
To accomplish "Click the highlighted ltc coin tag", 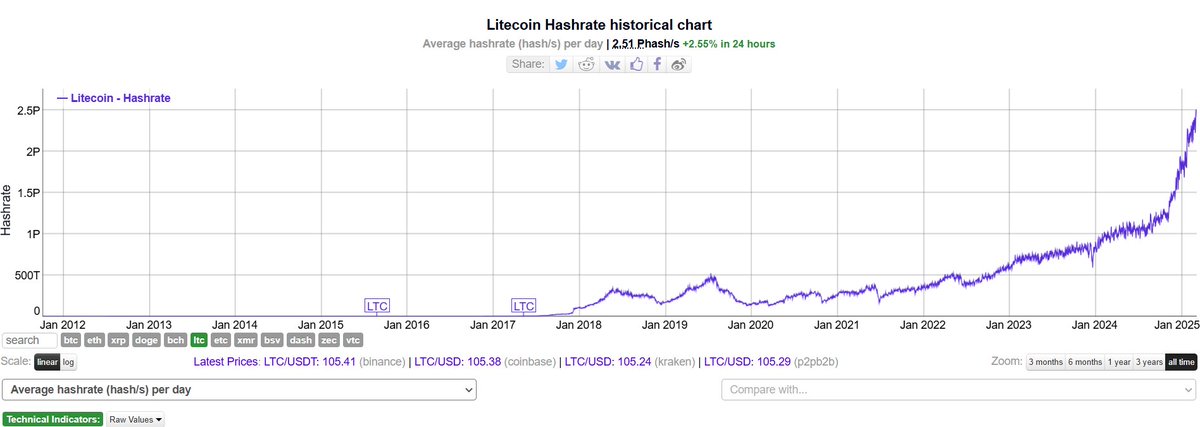I will click(199, 340).
